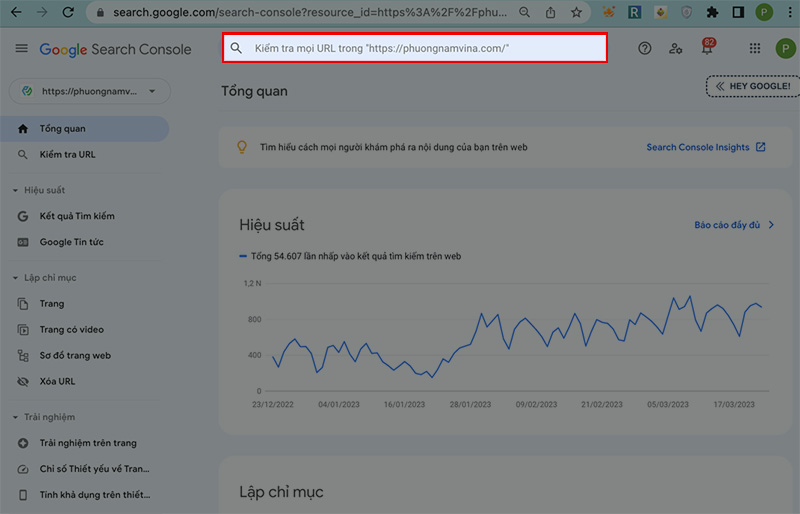Viewport: 800px width, 514px height.
Task: Click the Lập chỉ mục card title
Action: click(281, 492)
